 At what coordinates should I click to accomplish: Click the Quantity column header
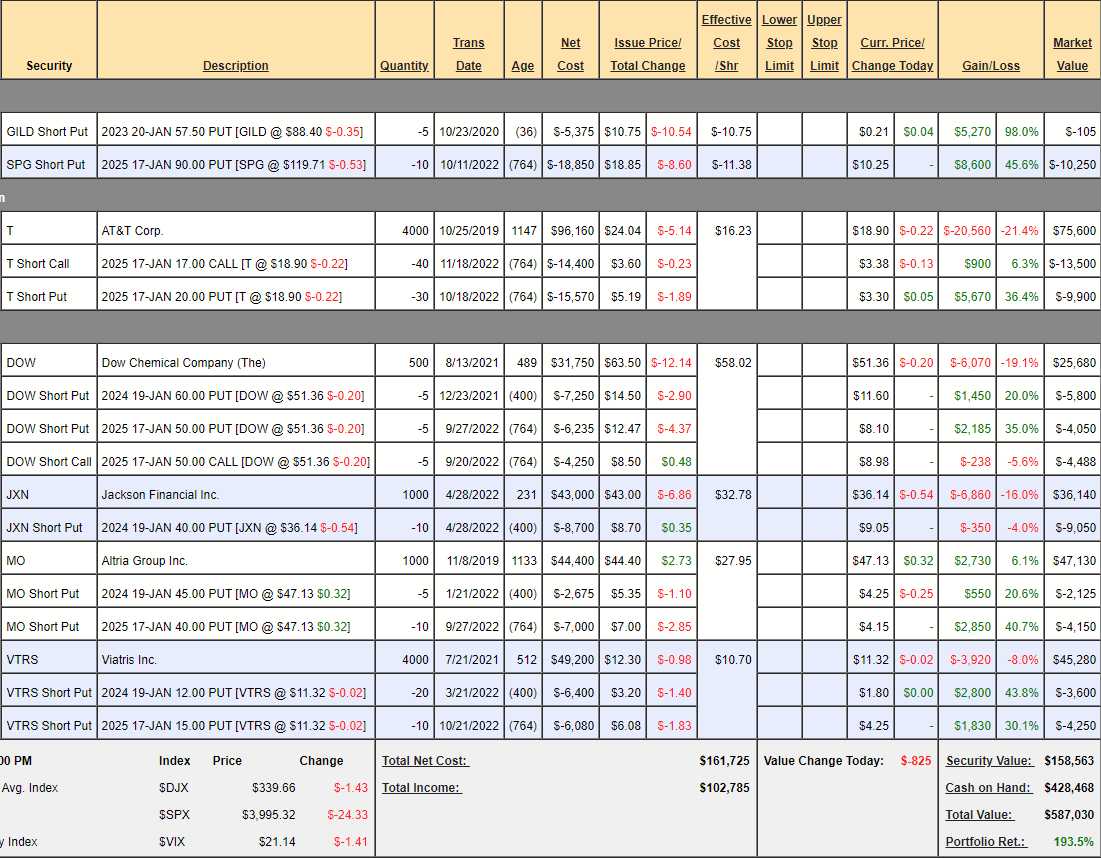point(404,66)
